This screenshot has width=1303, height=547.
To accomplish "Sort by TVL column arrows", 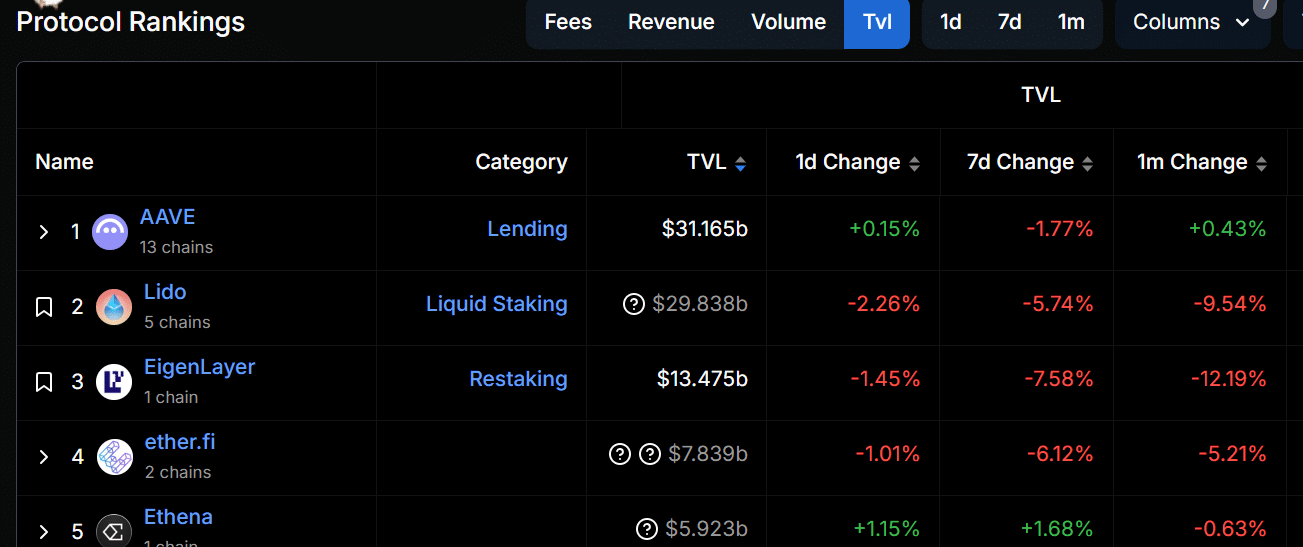I will [740, 163].
